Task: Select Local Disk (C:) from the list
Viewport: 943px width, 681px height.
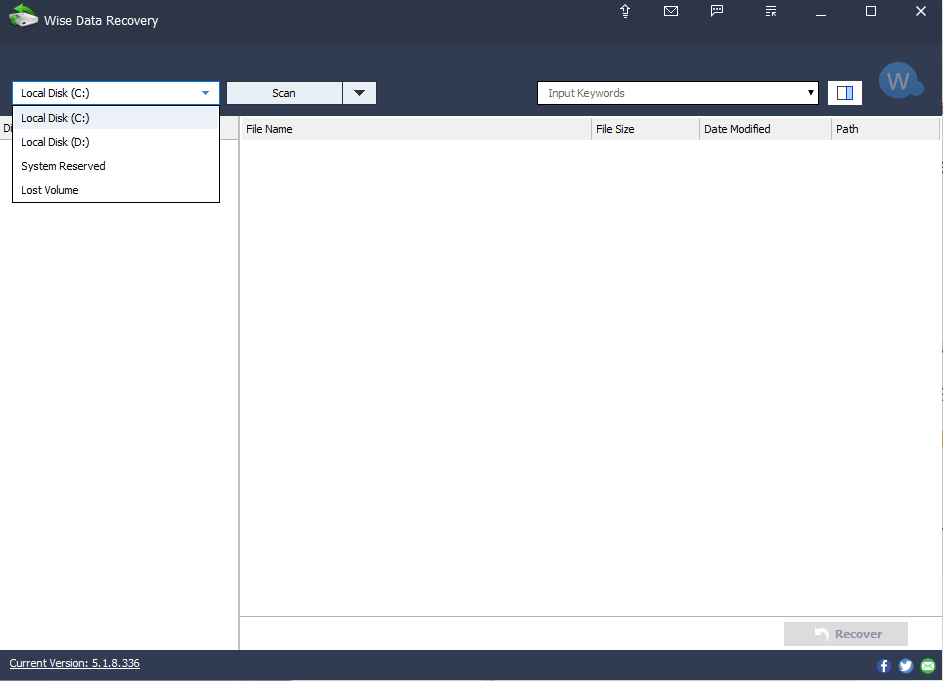Action: pos(116,118)
